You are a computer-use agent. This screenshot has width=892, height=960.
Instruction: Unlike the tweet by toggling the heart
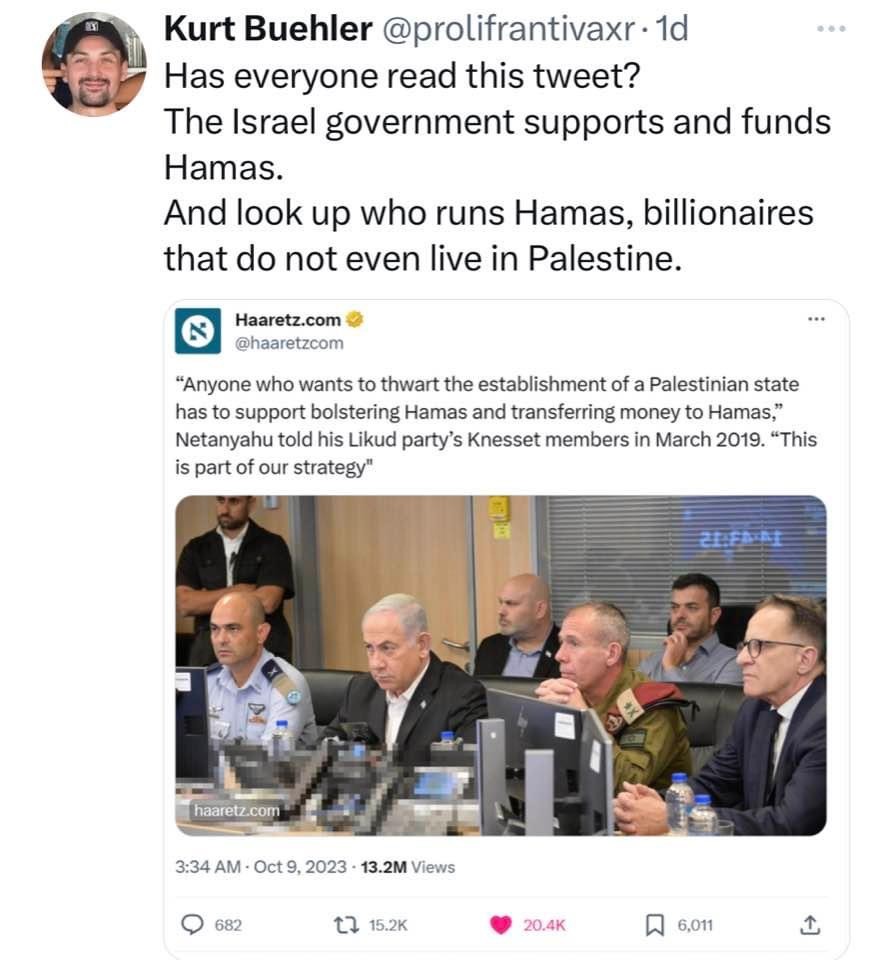coord(499,925)
